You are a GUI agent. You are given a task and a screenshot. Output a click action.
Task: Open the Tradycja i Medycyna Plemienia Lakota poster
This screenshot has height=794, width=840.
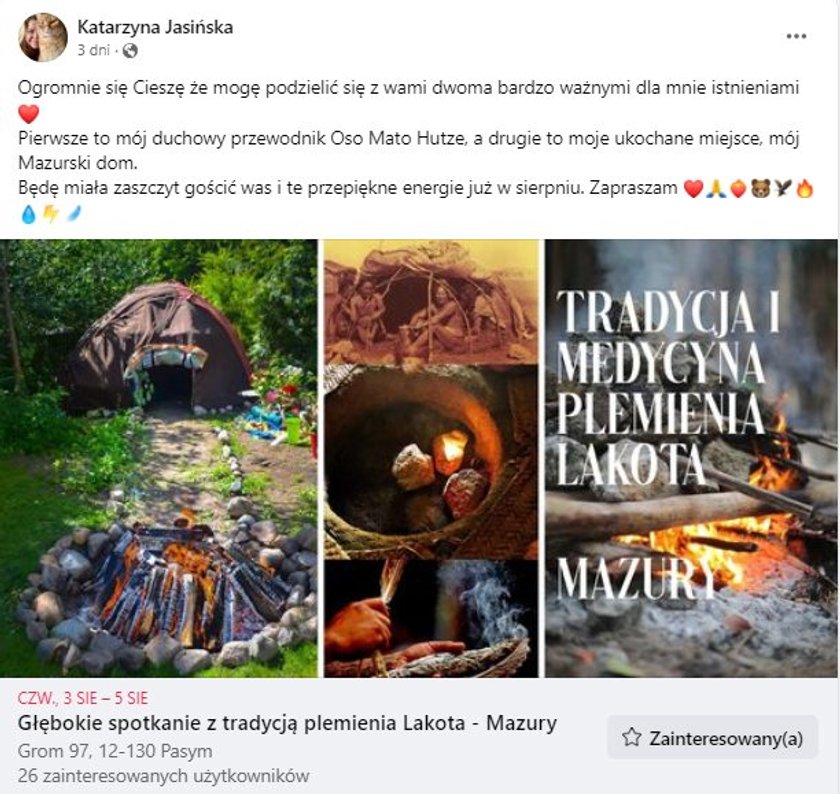tap(692, 458)
